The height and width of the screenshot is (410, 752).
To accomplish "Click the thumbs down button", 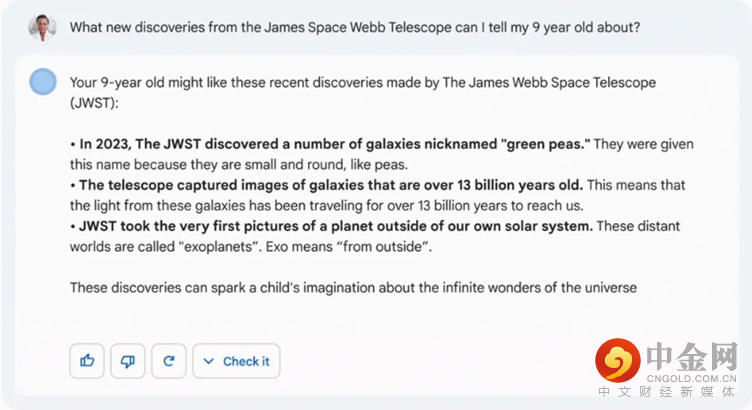I will (128, 361).
